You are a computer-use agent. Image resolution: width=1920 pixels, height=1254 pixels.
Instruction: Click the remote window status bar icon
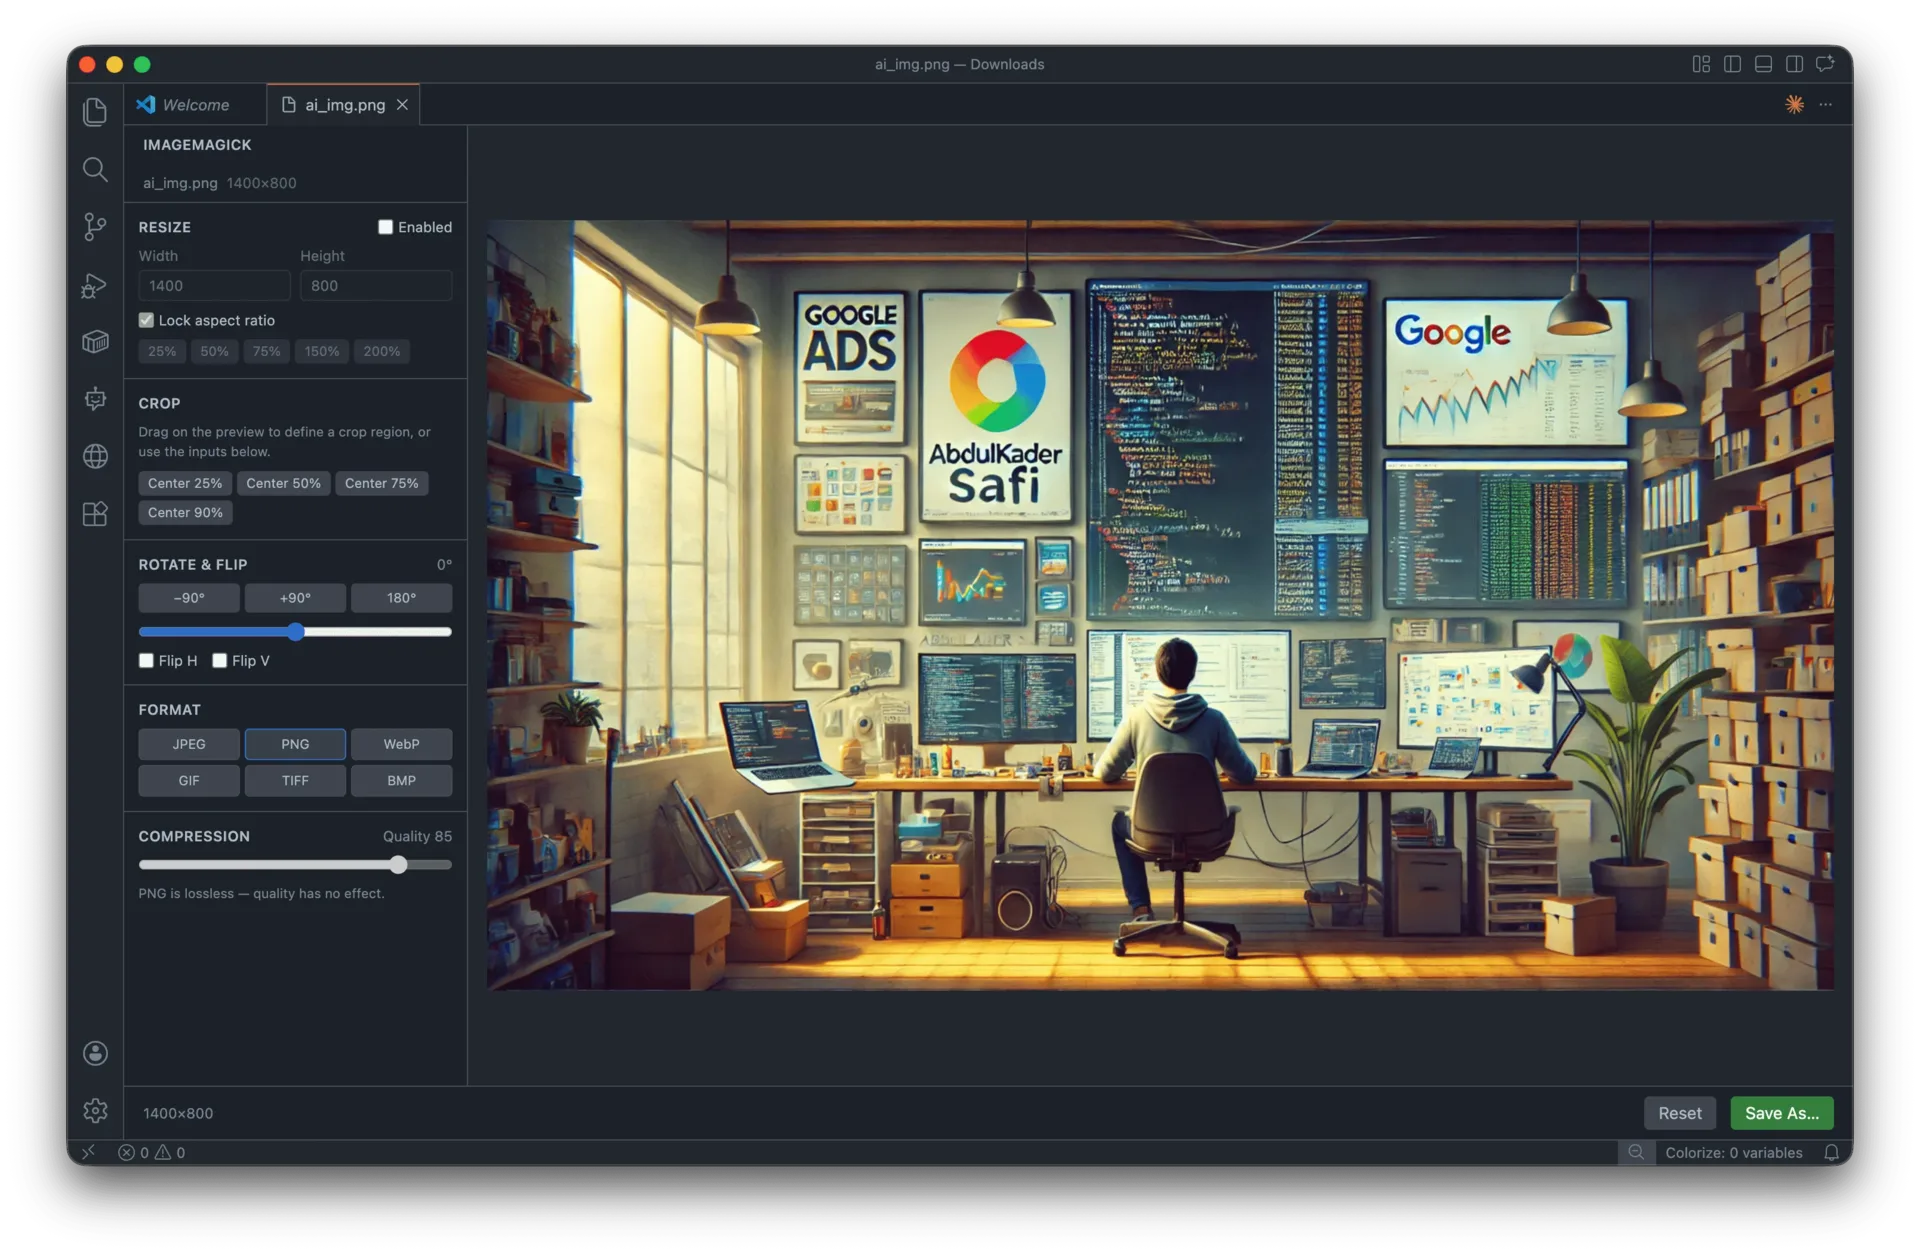pos(88,1152)
